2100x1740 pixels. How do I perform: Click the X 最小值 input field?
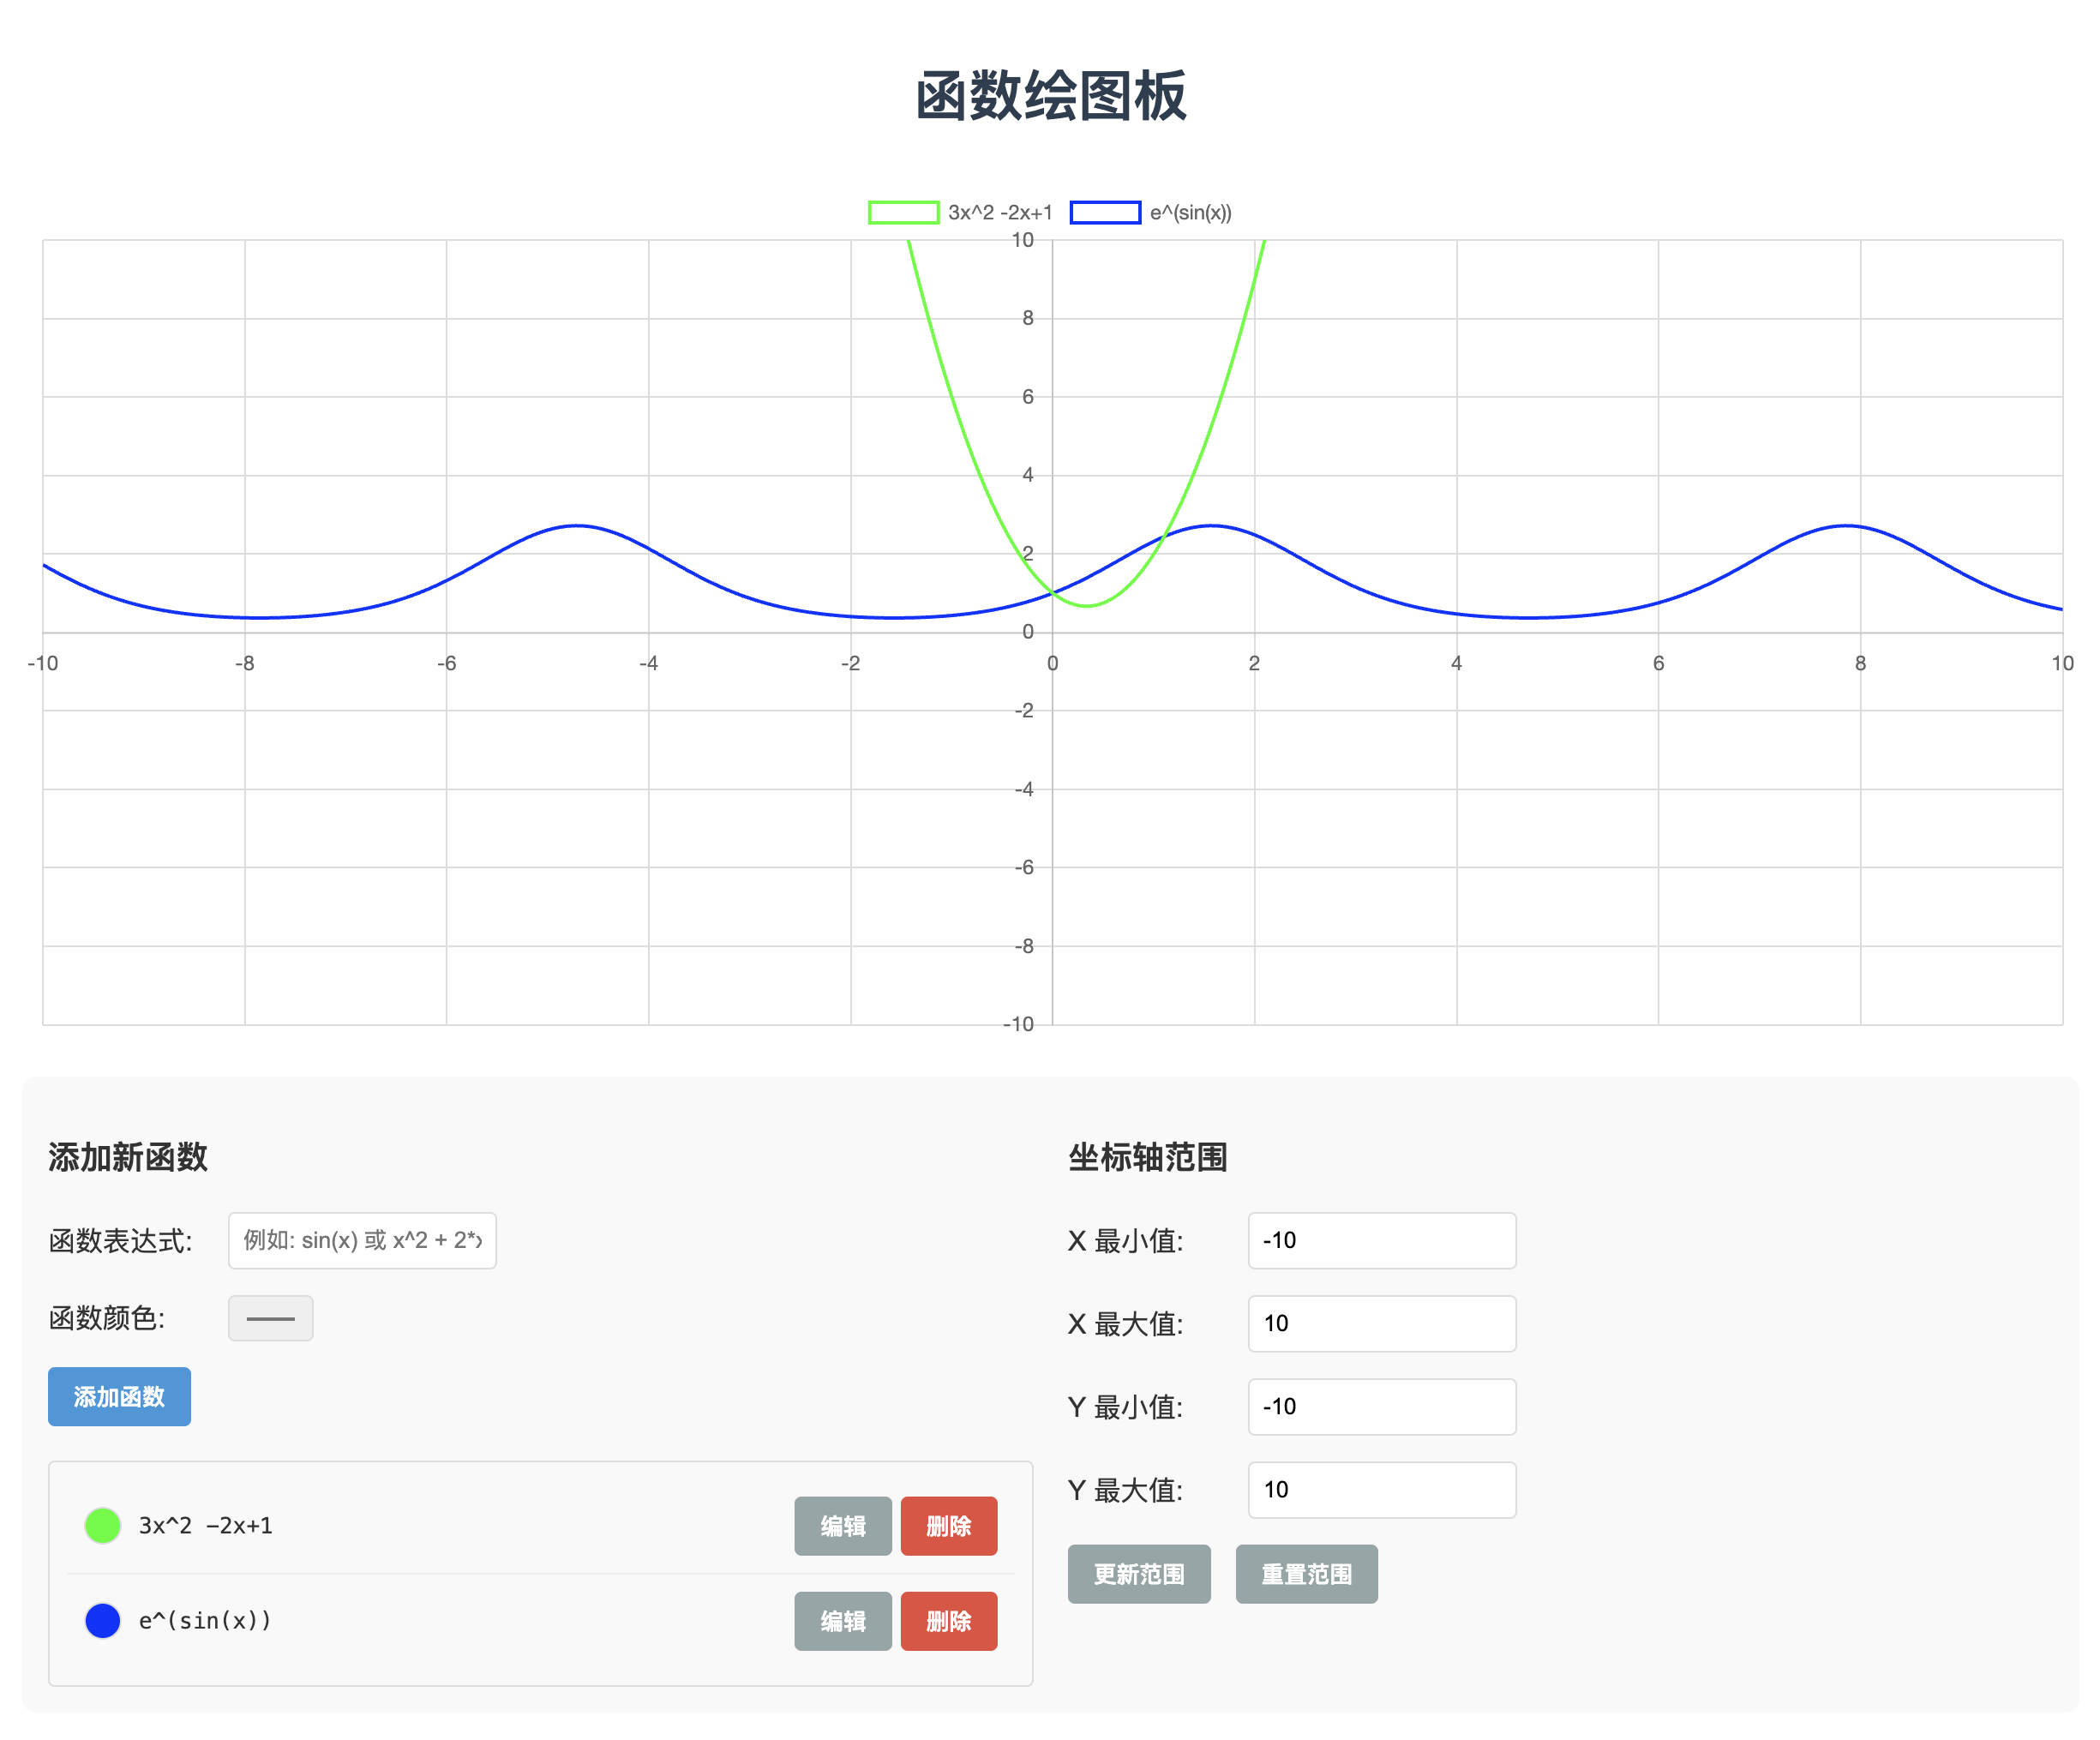pyautogui.click(x=1382, y=1240)
